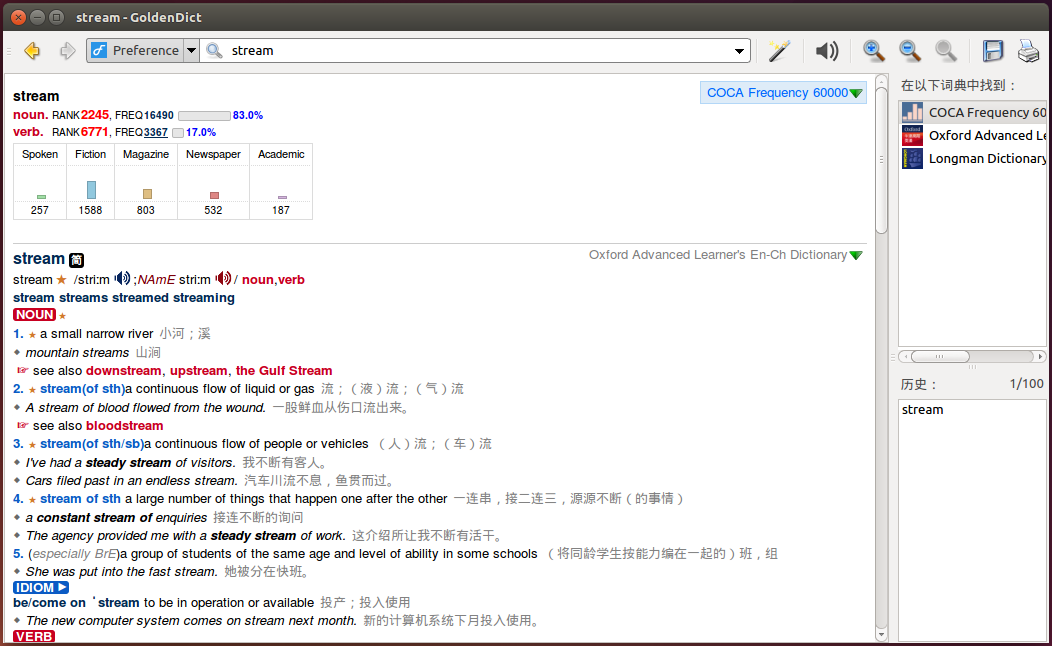Play pronunciation using the toolbar speaker icon
The image size is (1052, 646).
[x=827, y=50]
